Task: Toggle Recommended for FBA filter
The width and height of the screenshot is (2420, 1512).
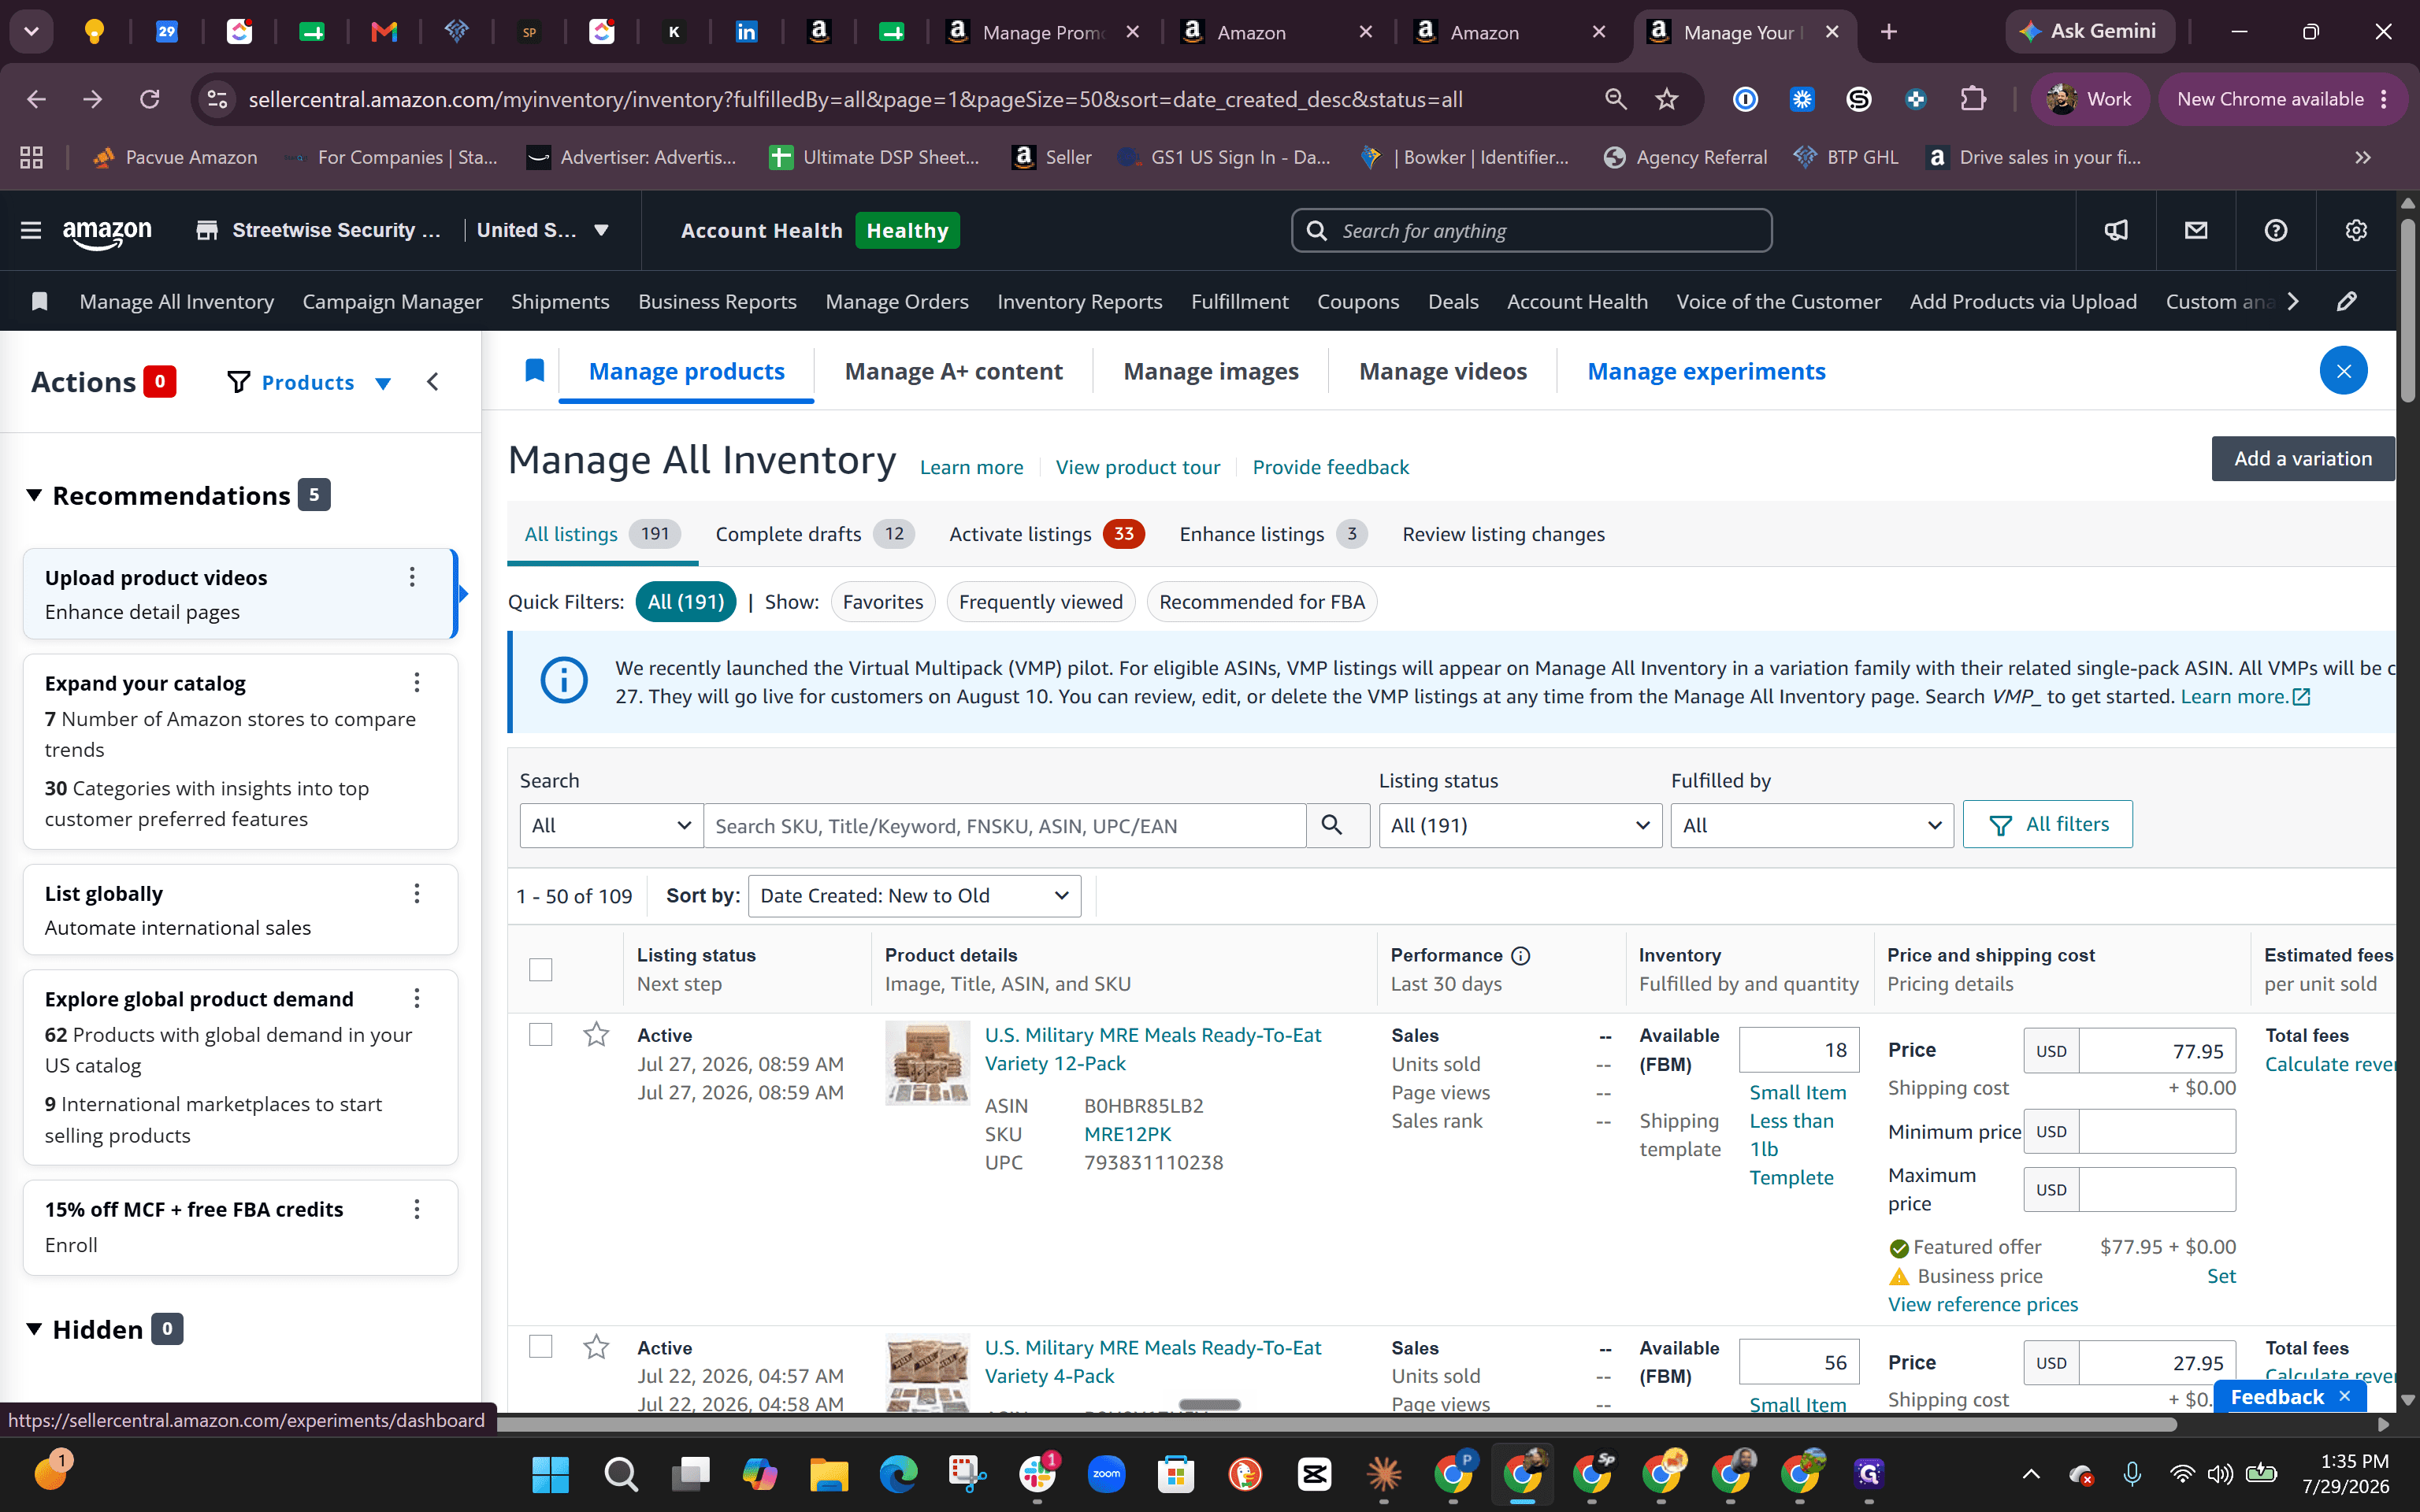Action: [1262, 602]
